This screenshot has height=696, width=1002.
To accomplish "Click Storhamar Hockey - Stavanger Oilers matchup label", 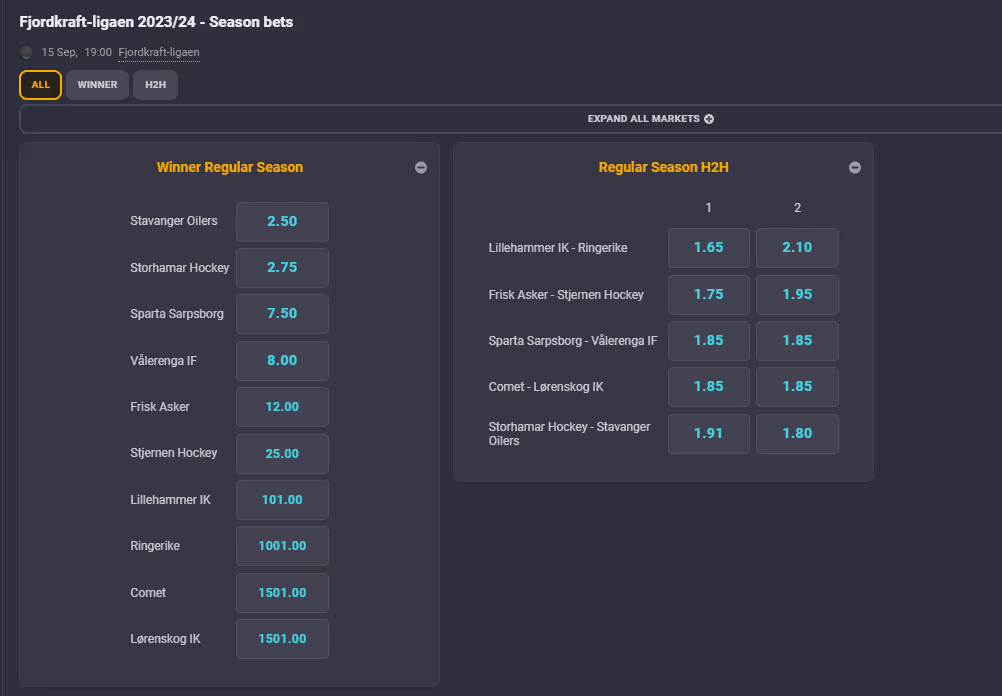I will tap(569, 434).
